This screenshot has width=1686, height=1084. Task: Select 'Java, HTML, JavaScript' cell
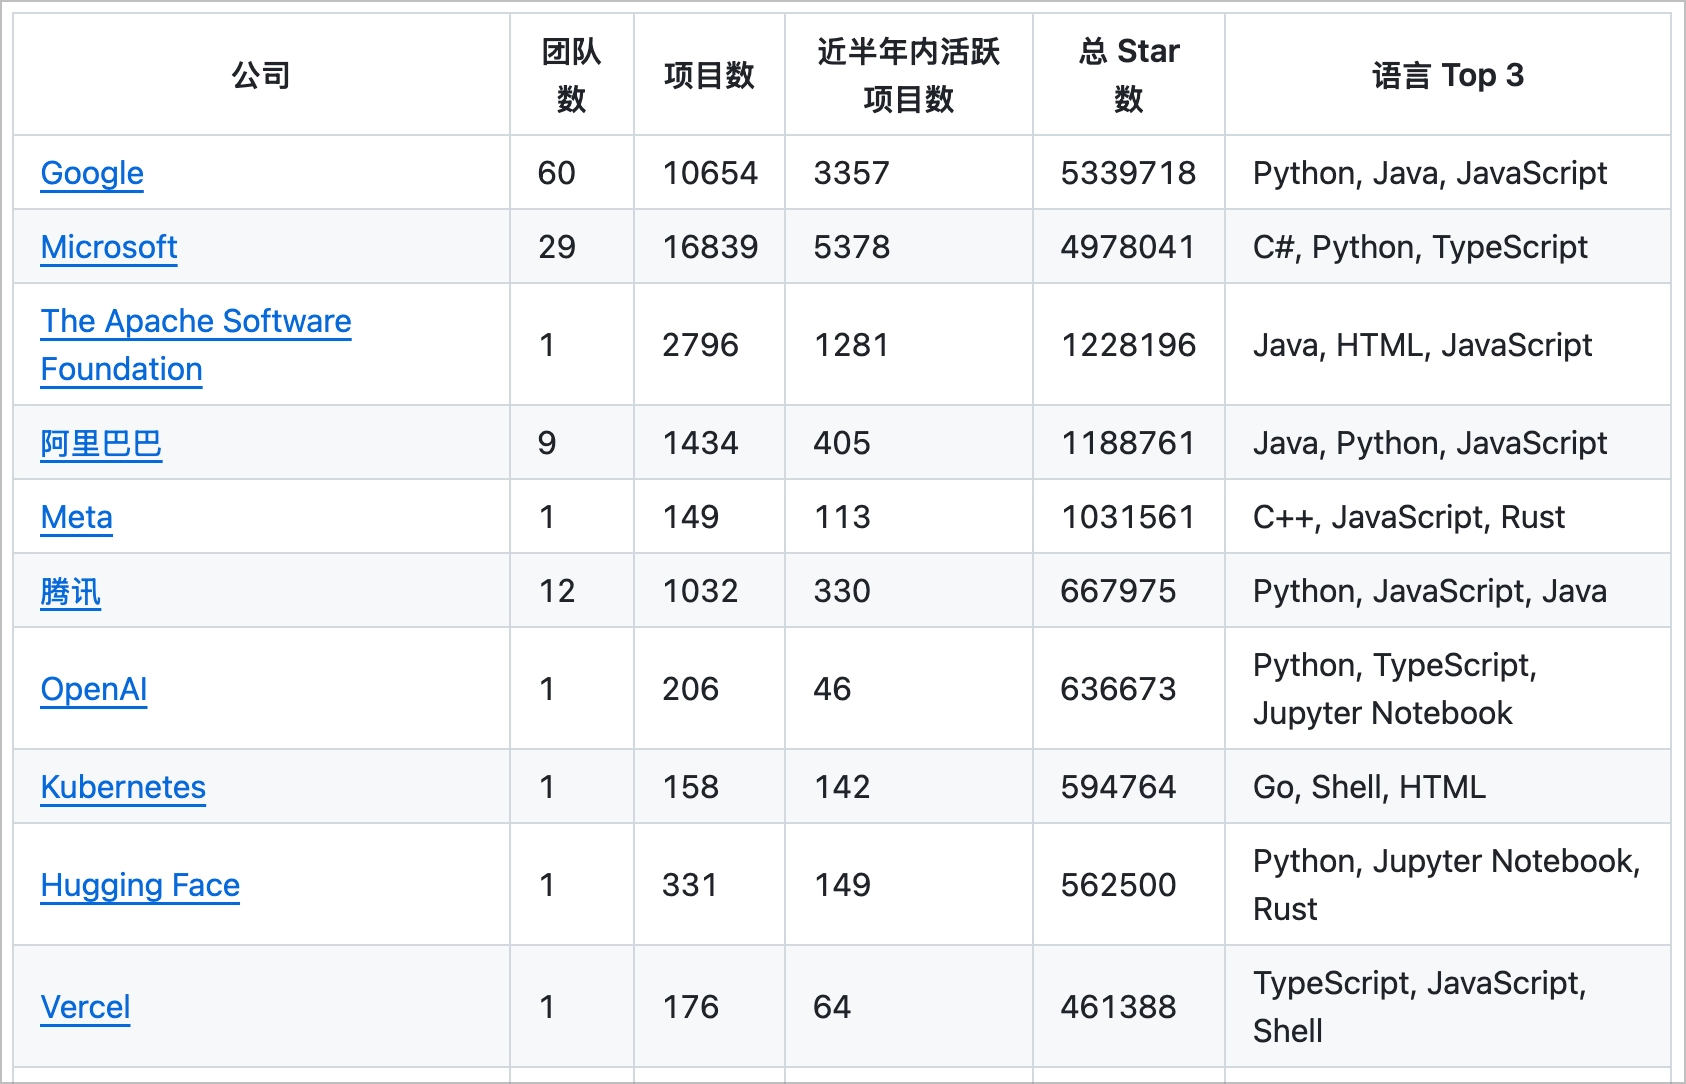click(1422, 345)
